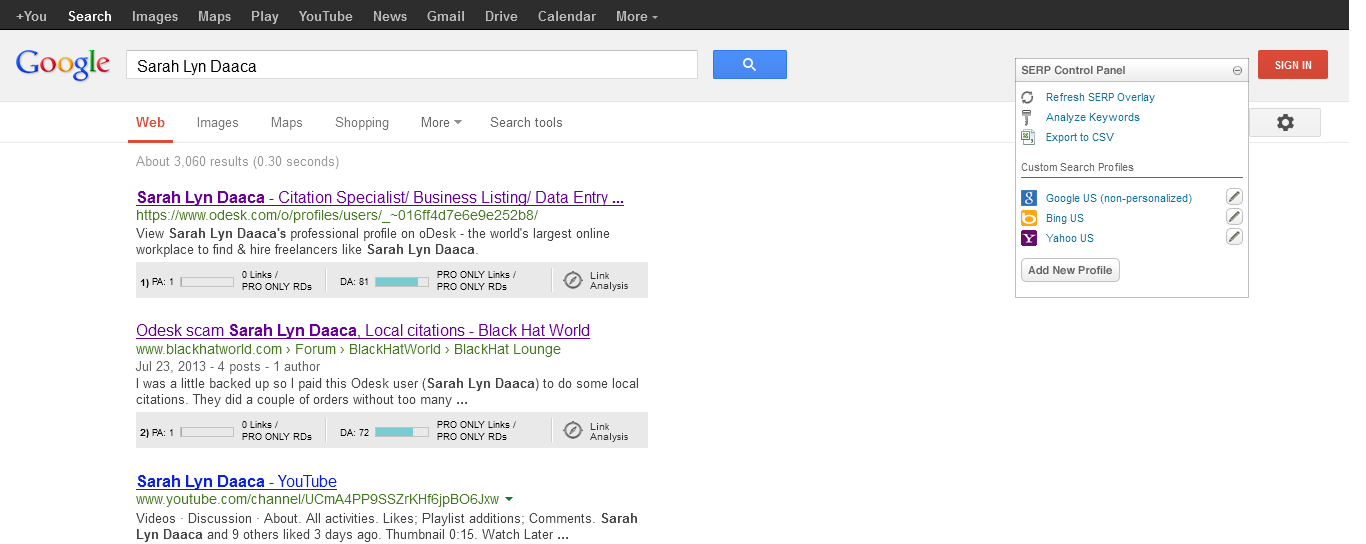
Task: Open YouTube in the top bar
Action: [325, 16]
